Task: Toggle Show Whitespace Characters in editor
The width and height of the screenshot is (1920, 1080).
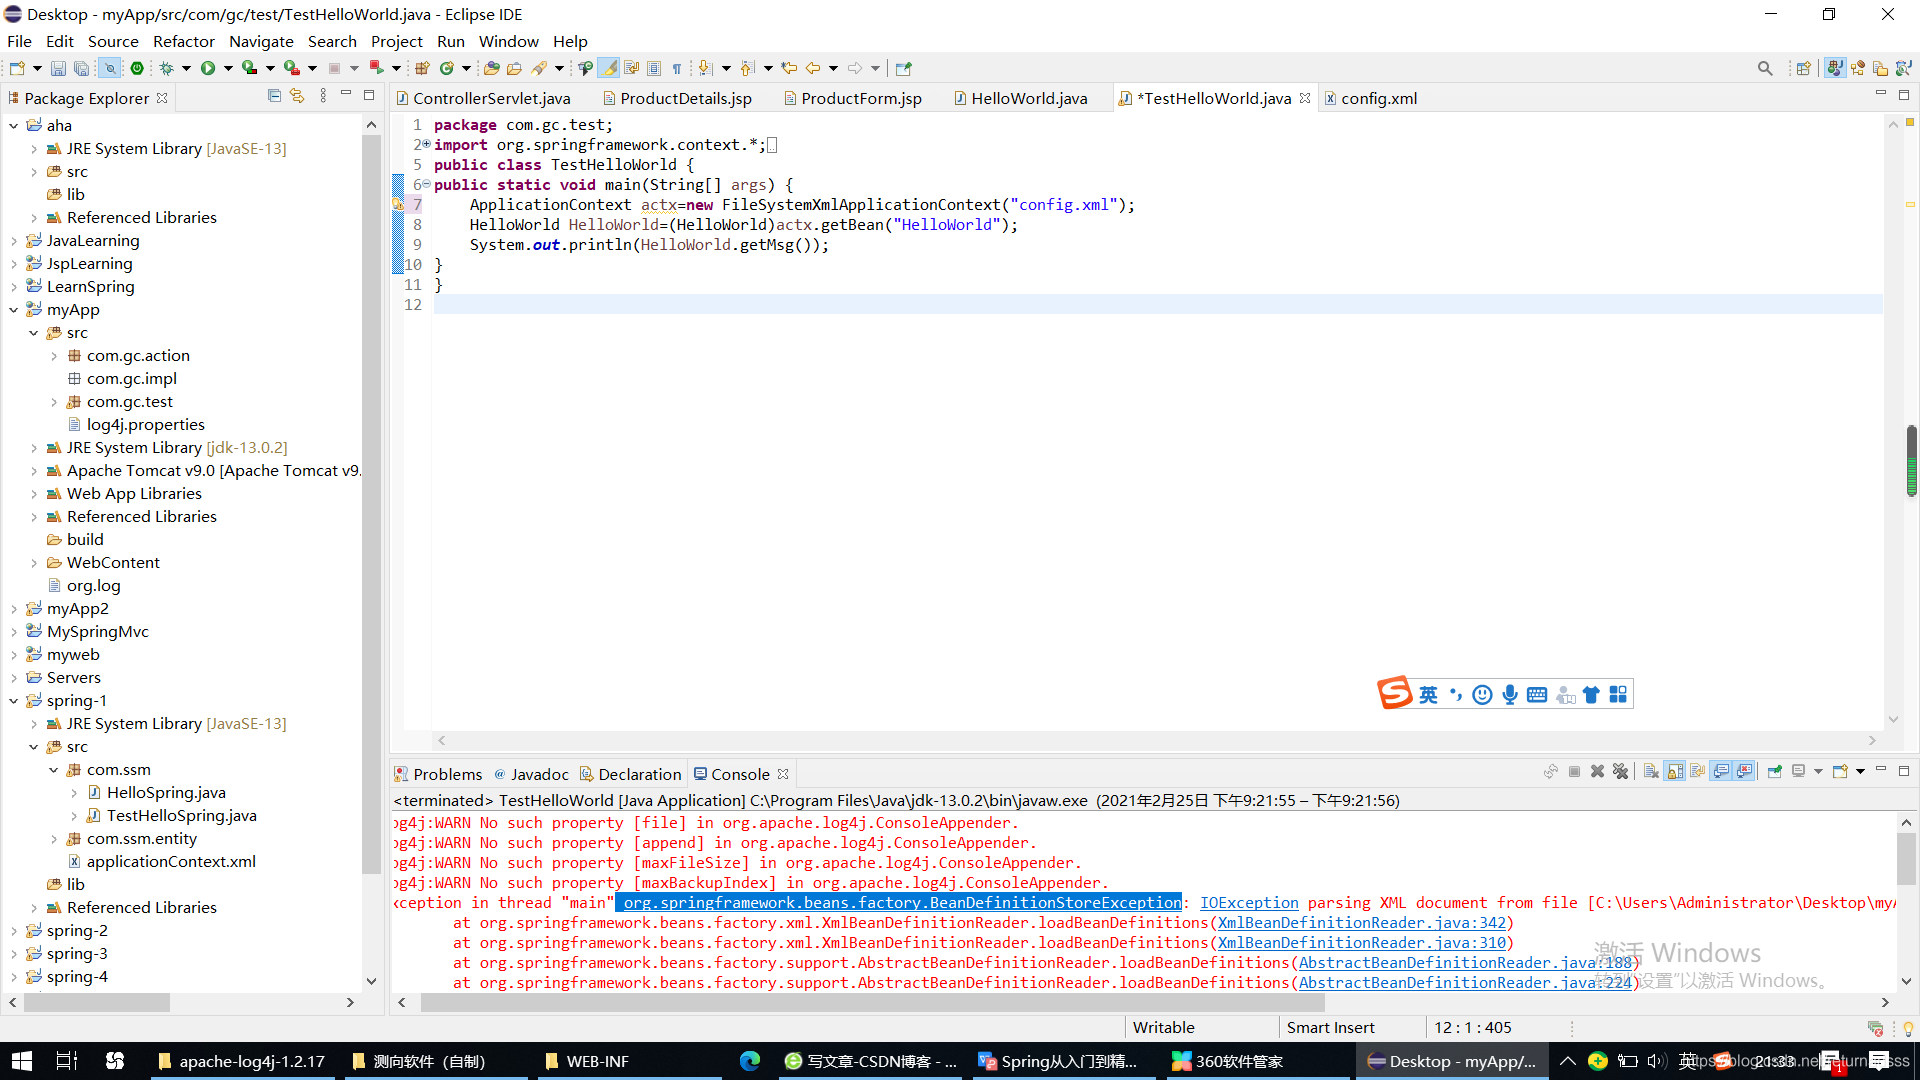Action: (677, 67)
